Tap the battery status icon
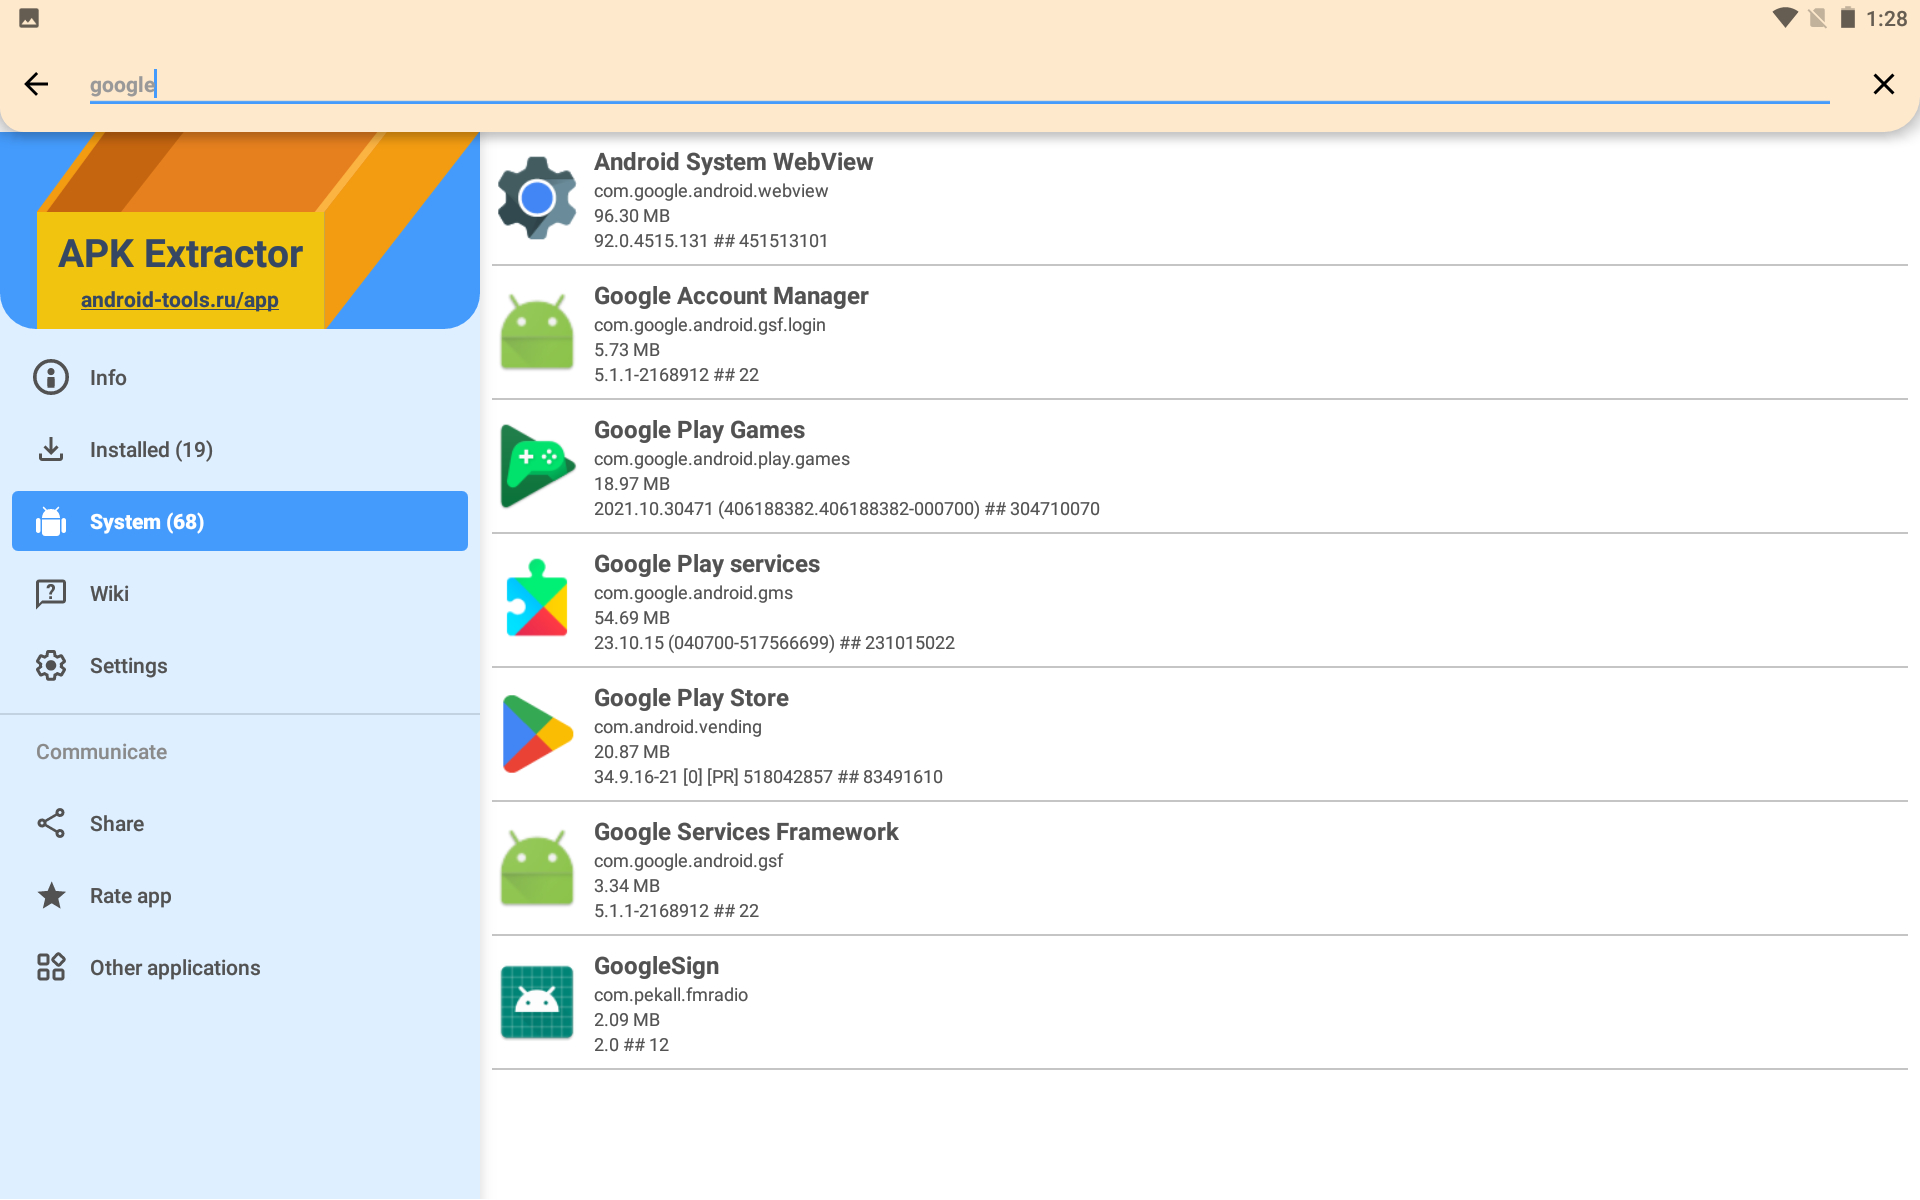Image resolution: width=1920 pixels, height=1200 pixels. (1848, 18)
